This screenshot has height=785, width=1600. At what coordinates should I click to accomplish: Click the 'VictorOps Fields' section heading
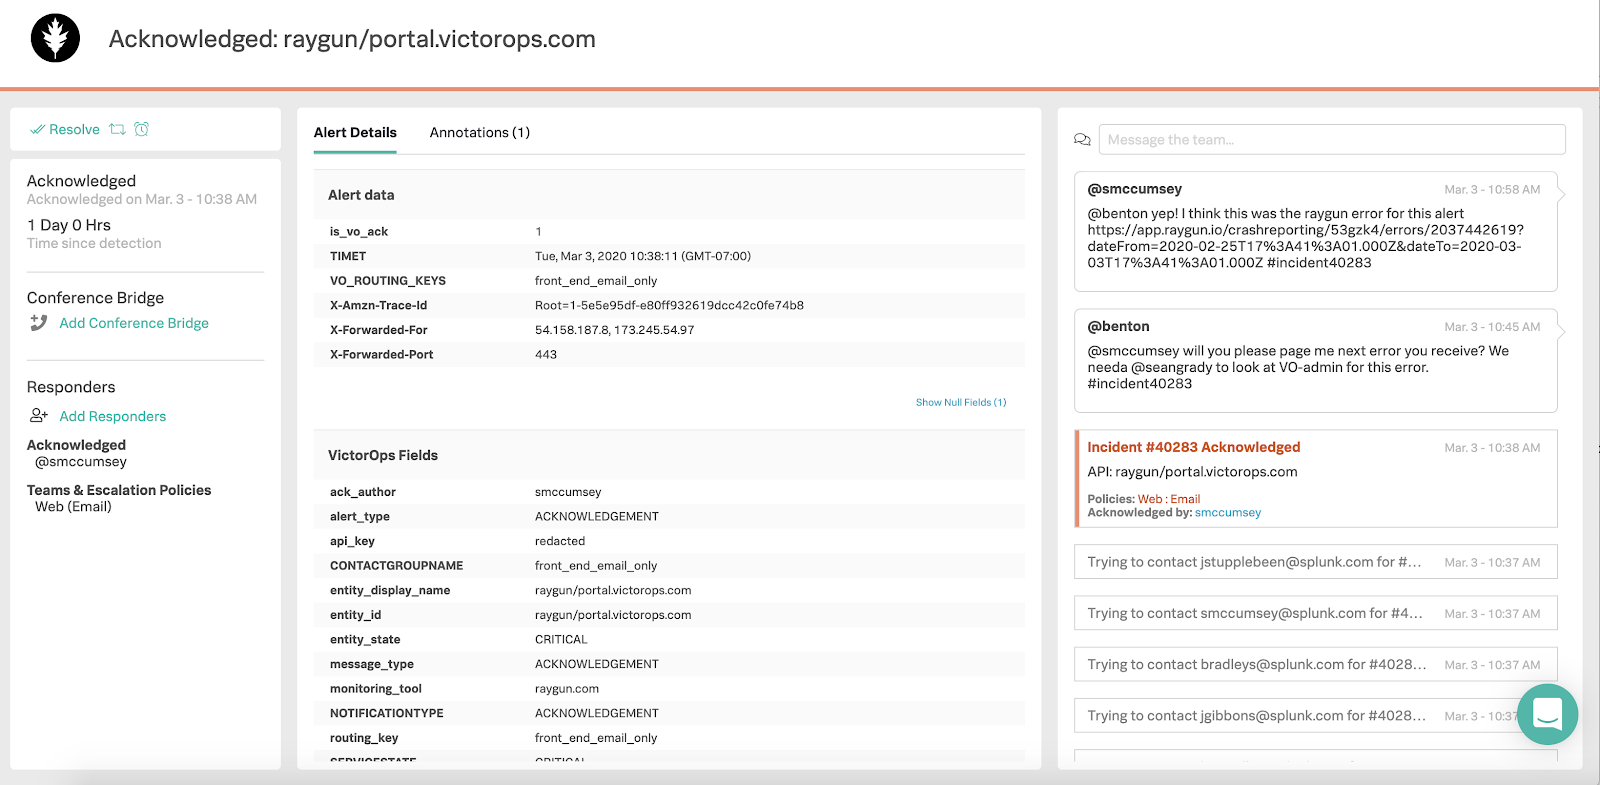(x=383, y=455)
